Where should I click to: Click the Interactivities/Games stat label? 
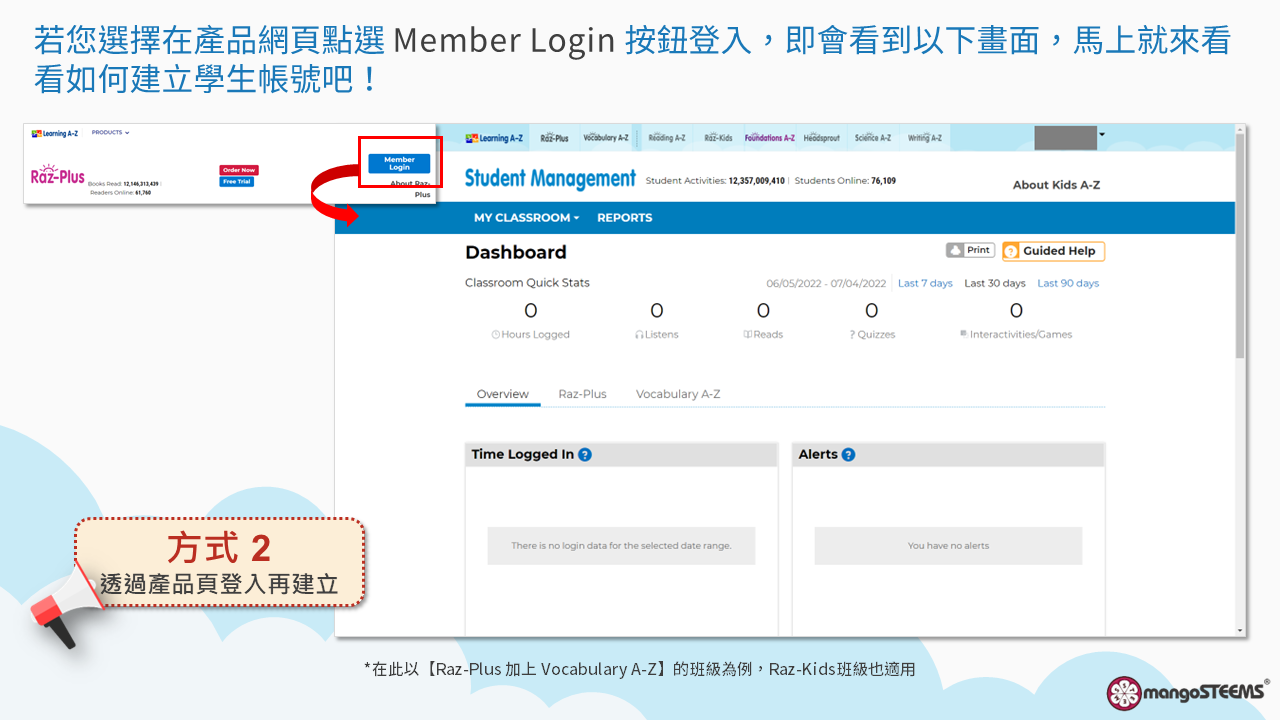tap(1016, 335)
